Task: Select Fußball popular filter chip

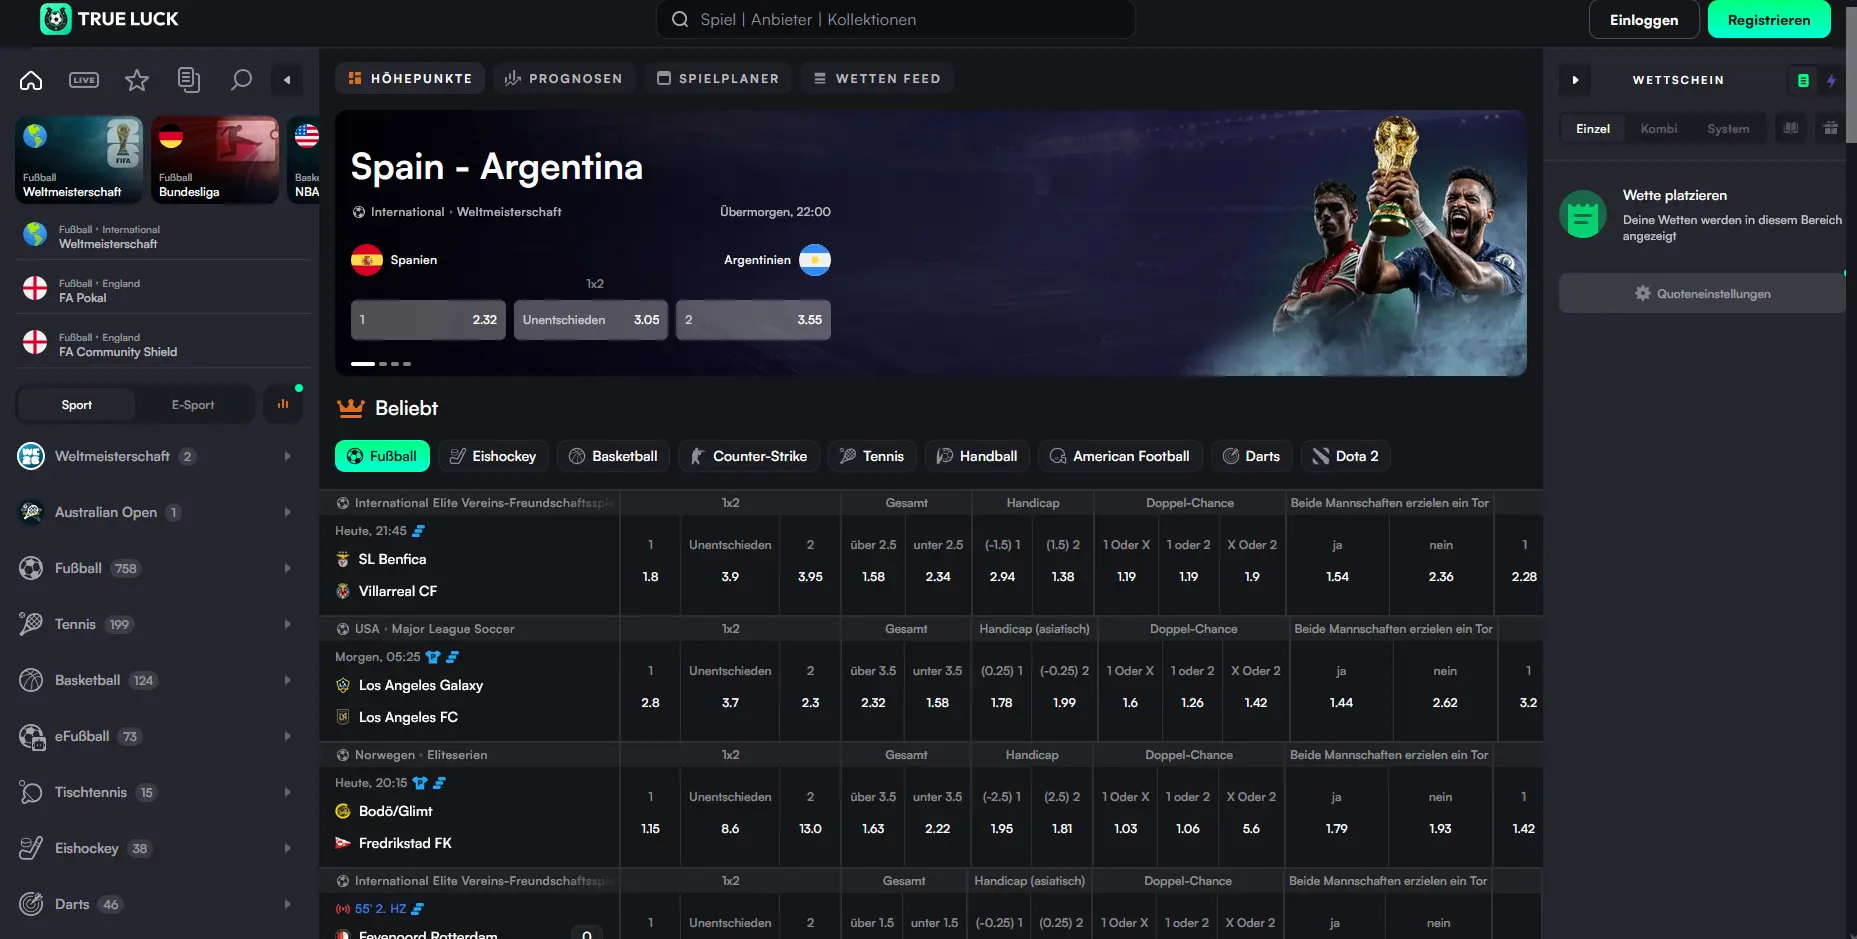Action: 382,456
